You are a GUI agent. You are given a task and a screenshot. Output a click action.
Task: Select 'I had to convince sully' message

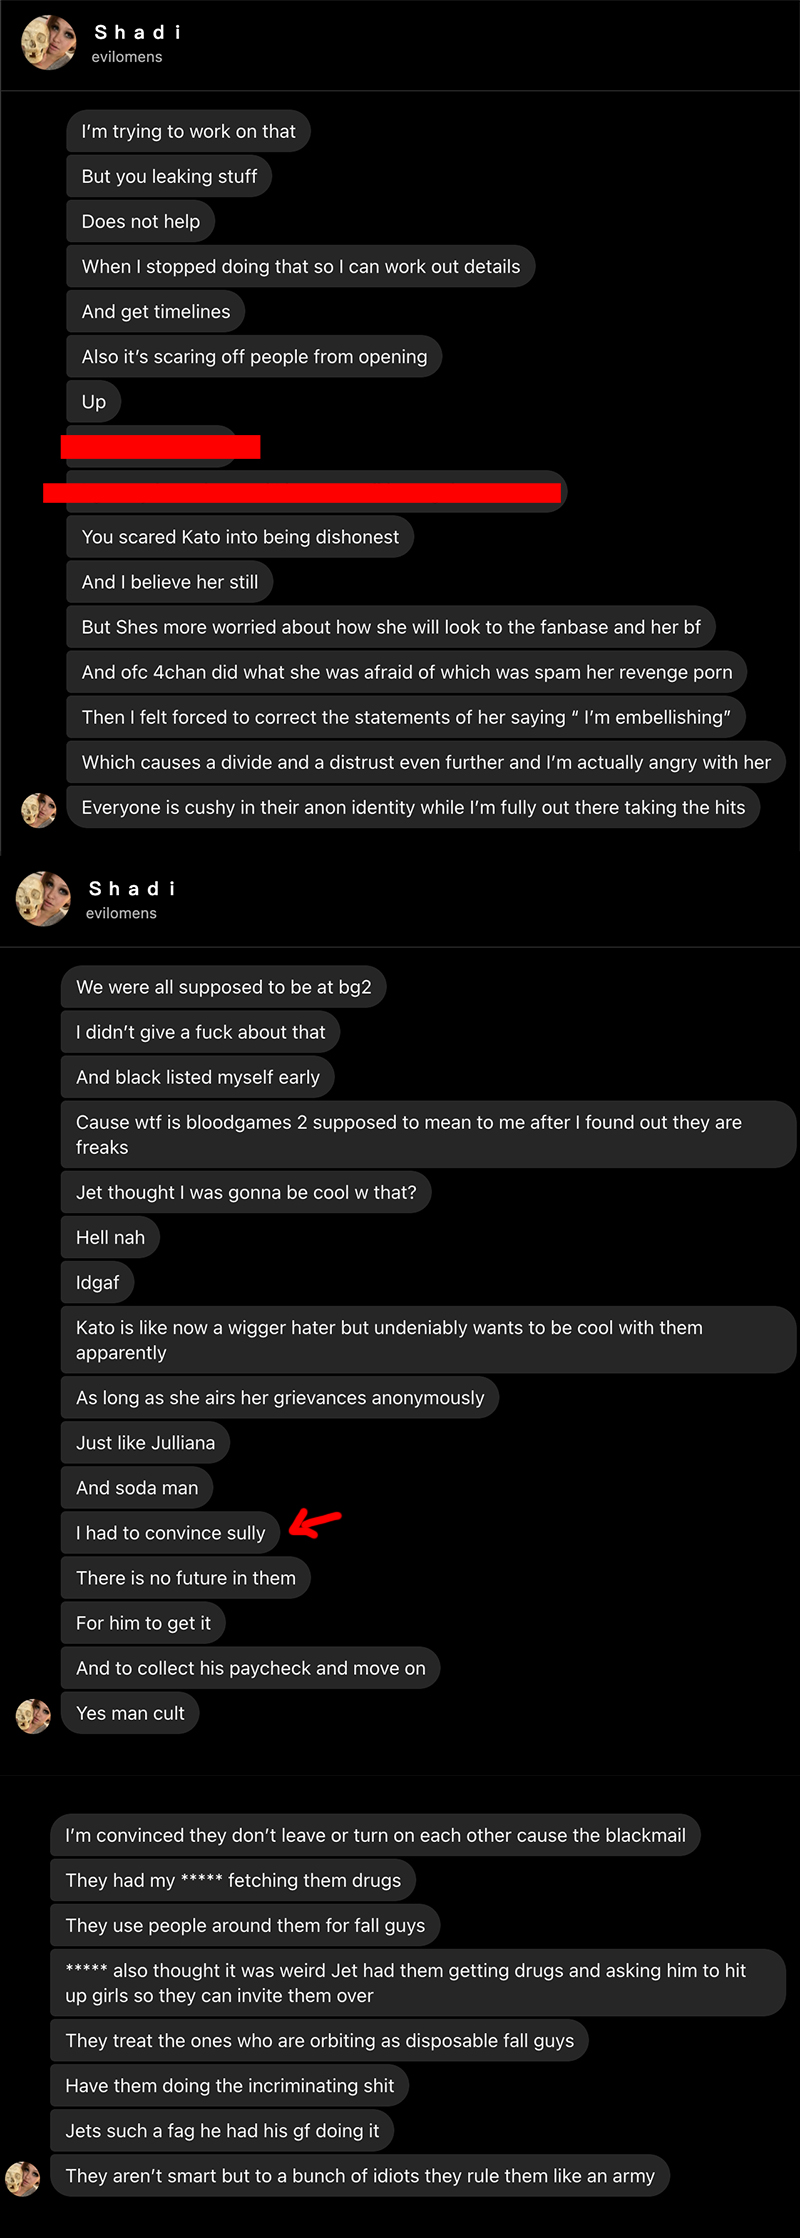point(171,1533)
